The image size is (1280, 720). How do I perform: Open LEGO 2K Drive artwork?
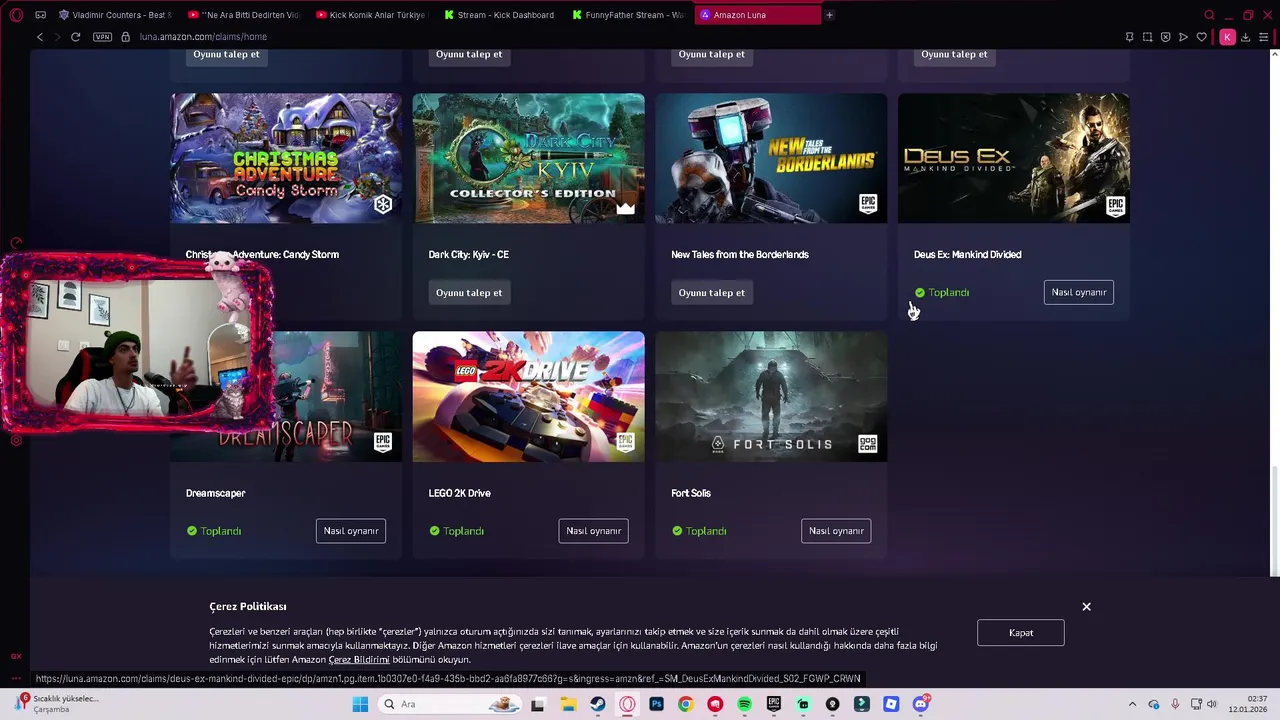pos(528,397)
